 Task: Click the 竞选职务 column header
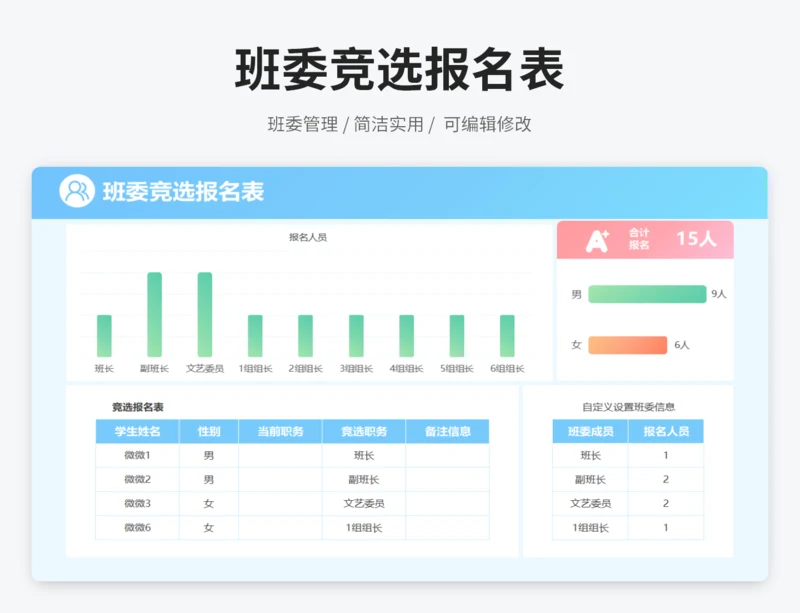click(364, 431)
